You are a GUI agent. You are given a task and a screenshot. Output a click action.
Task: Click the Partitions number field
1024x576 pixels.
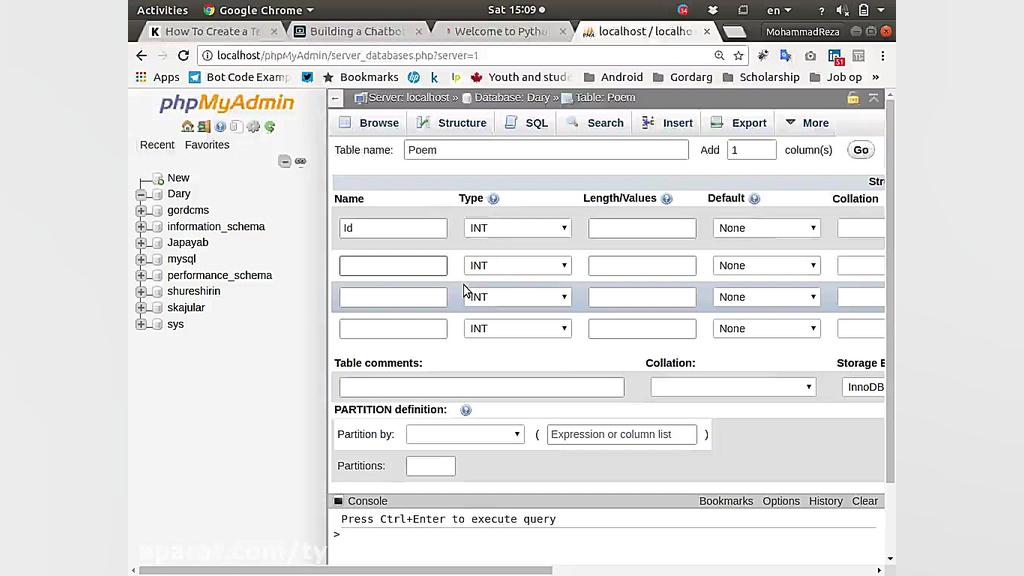coord(430,466)
